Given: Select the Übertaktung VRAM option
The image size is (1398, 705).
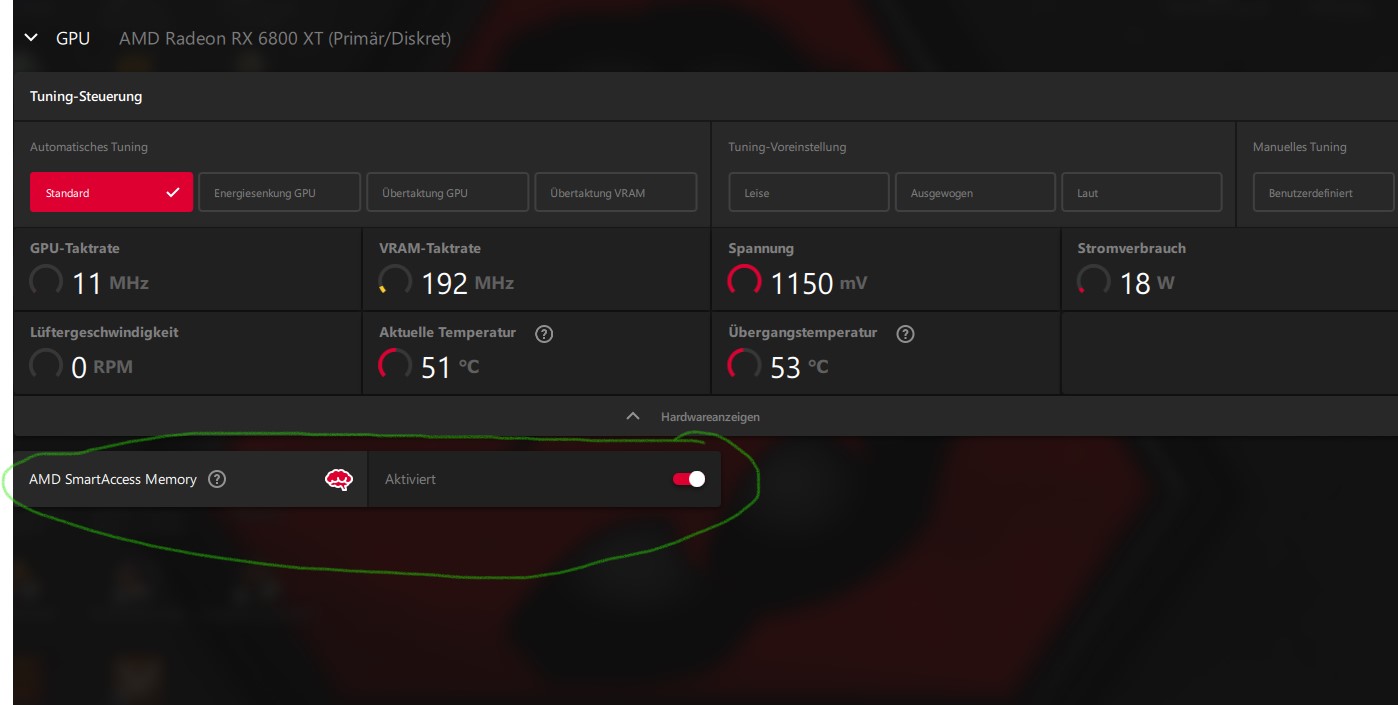Looking at the screenshot, I should (x=616, y=192).
